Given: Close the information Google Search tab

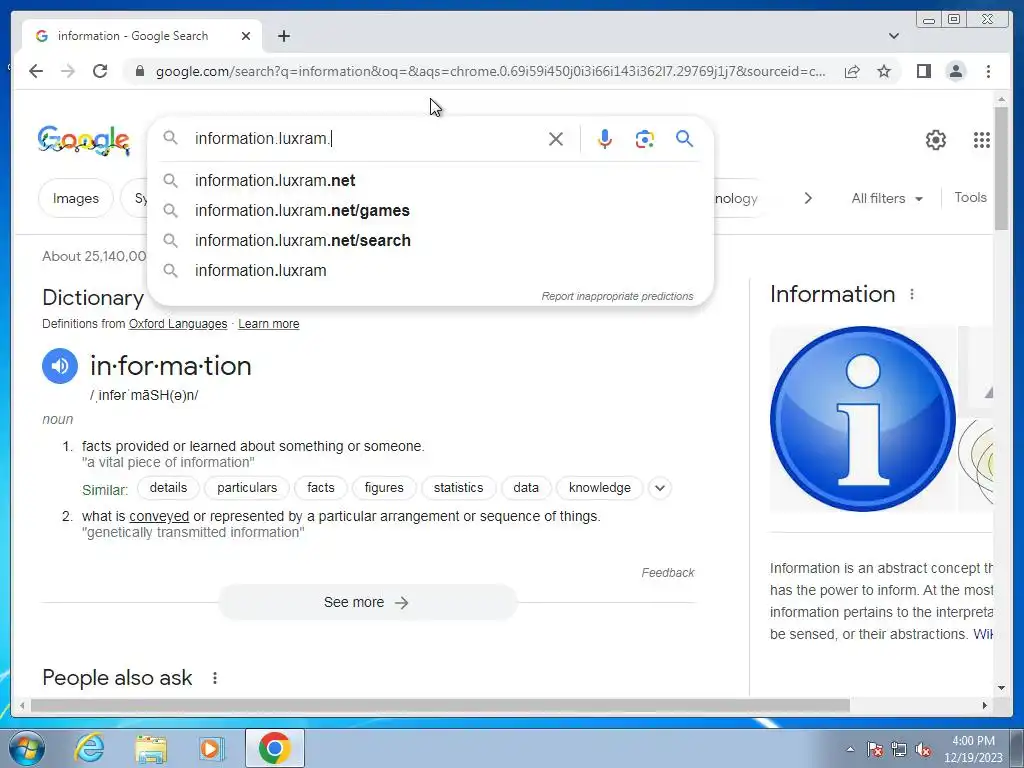Looking at the screenshot, I should pyautogui.click(x=246, y=36).
